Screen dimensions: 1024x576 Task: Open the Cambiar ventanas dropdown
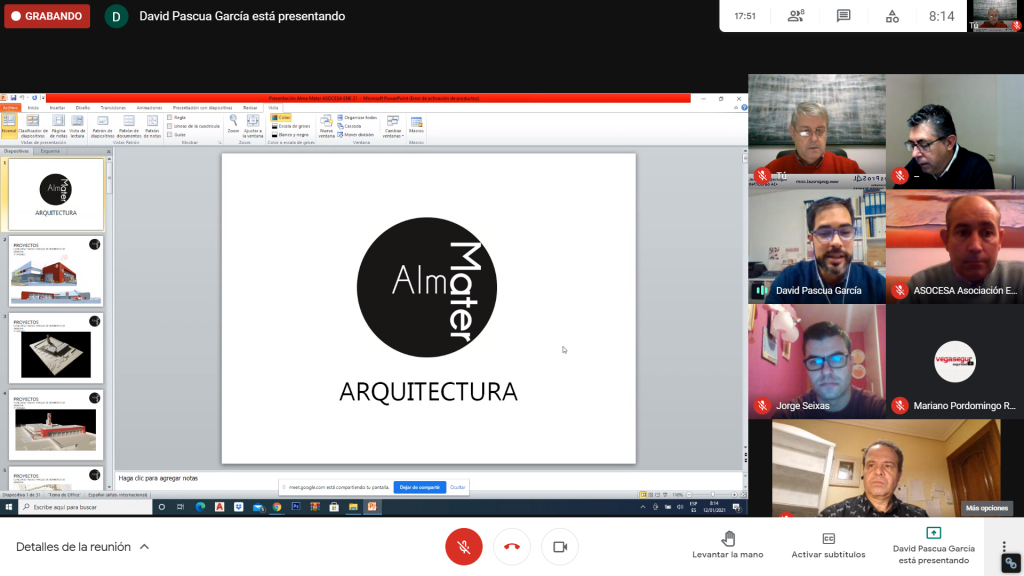pyautogui.click(x=392, y=126)
